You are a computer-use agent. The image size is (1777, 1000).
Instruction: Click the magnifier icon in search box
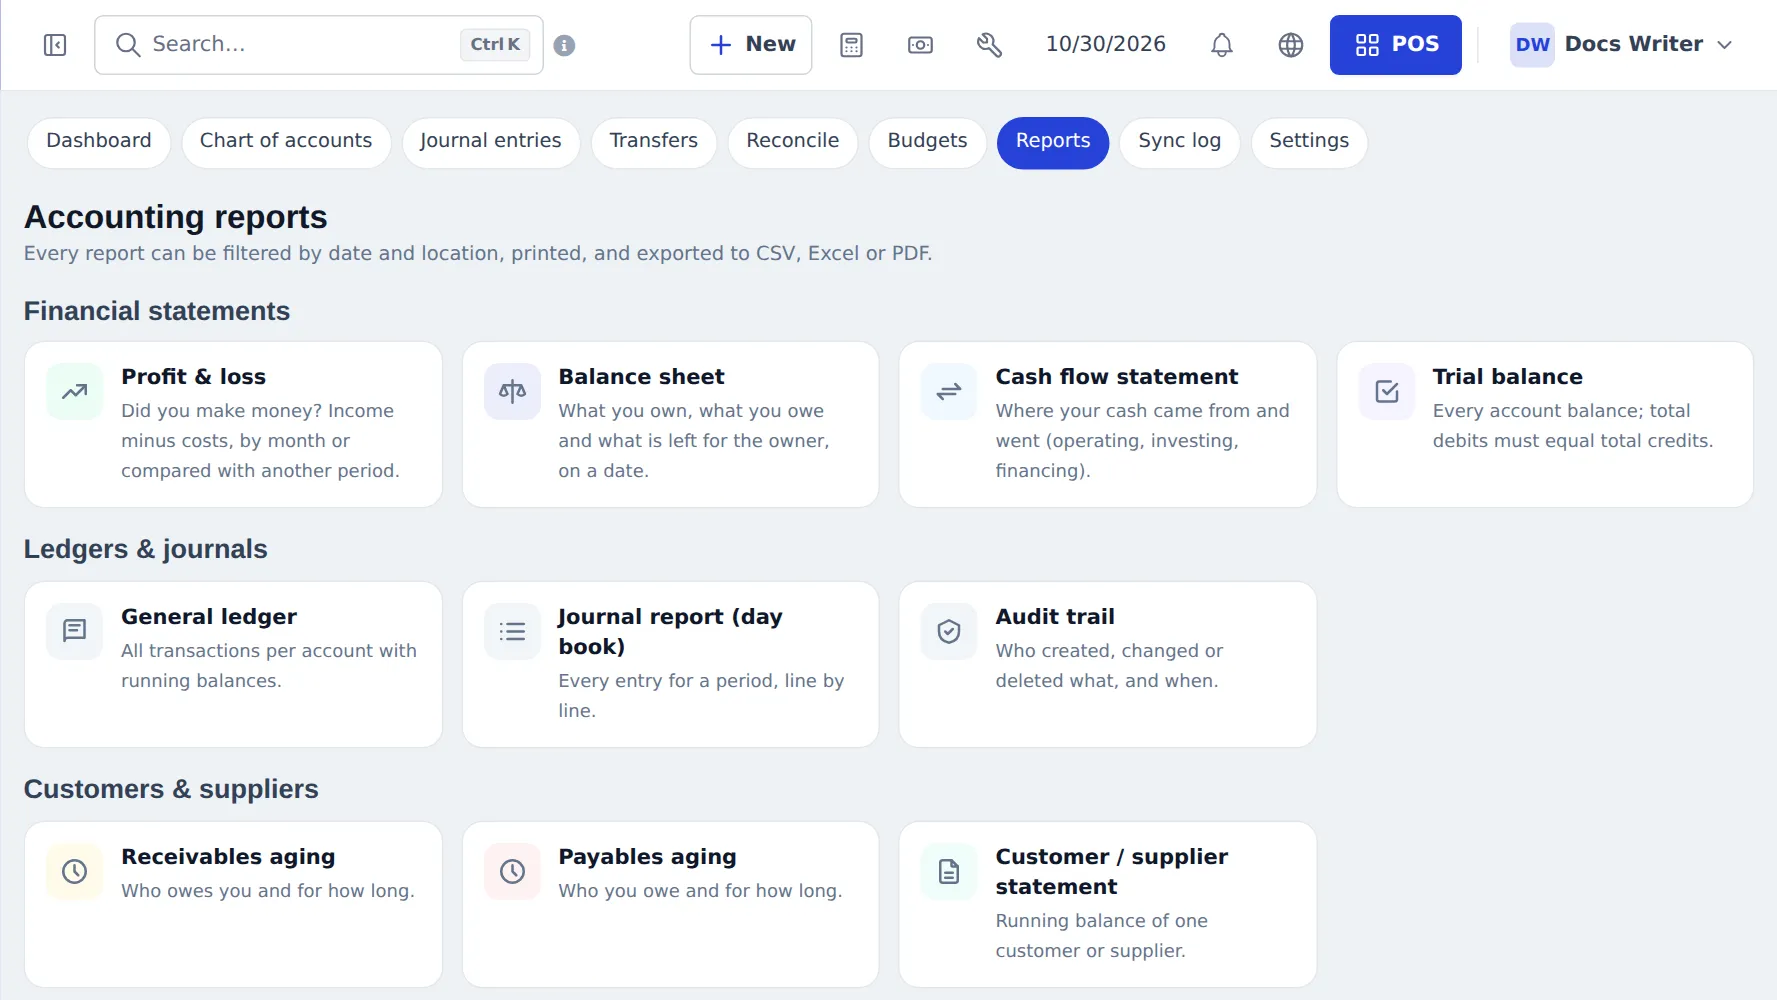[x=127, y=45]
